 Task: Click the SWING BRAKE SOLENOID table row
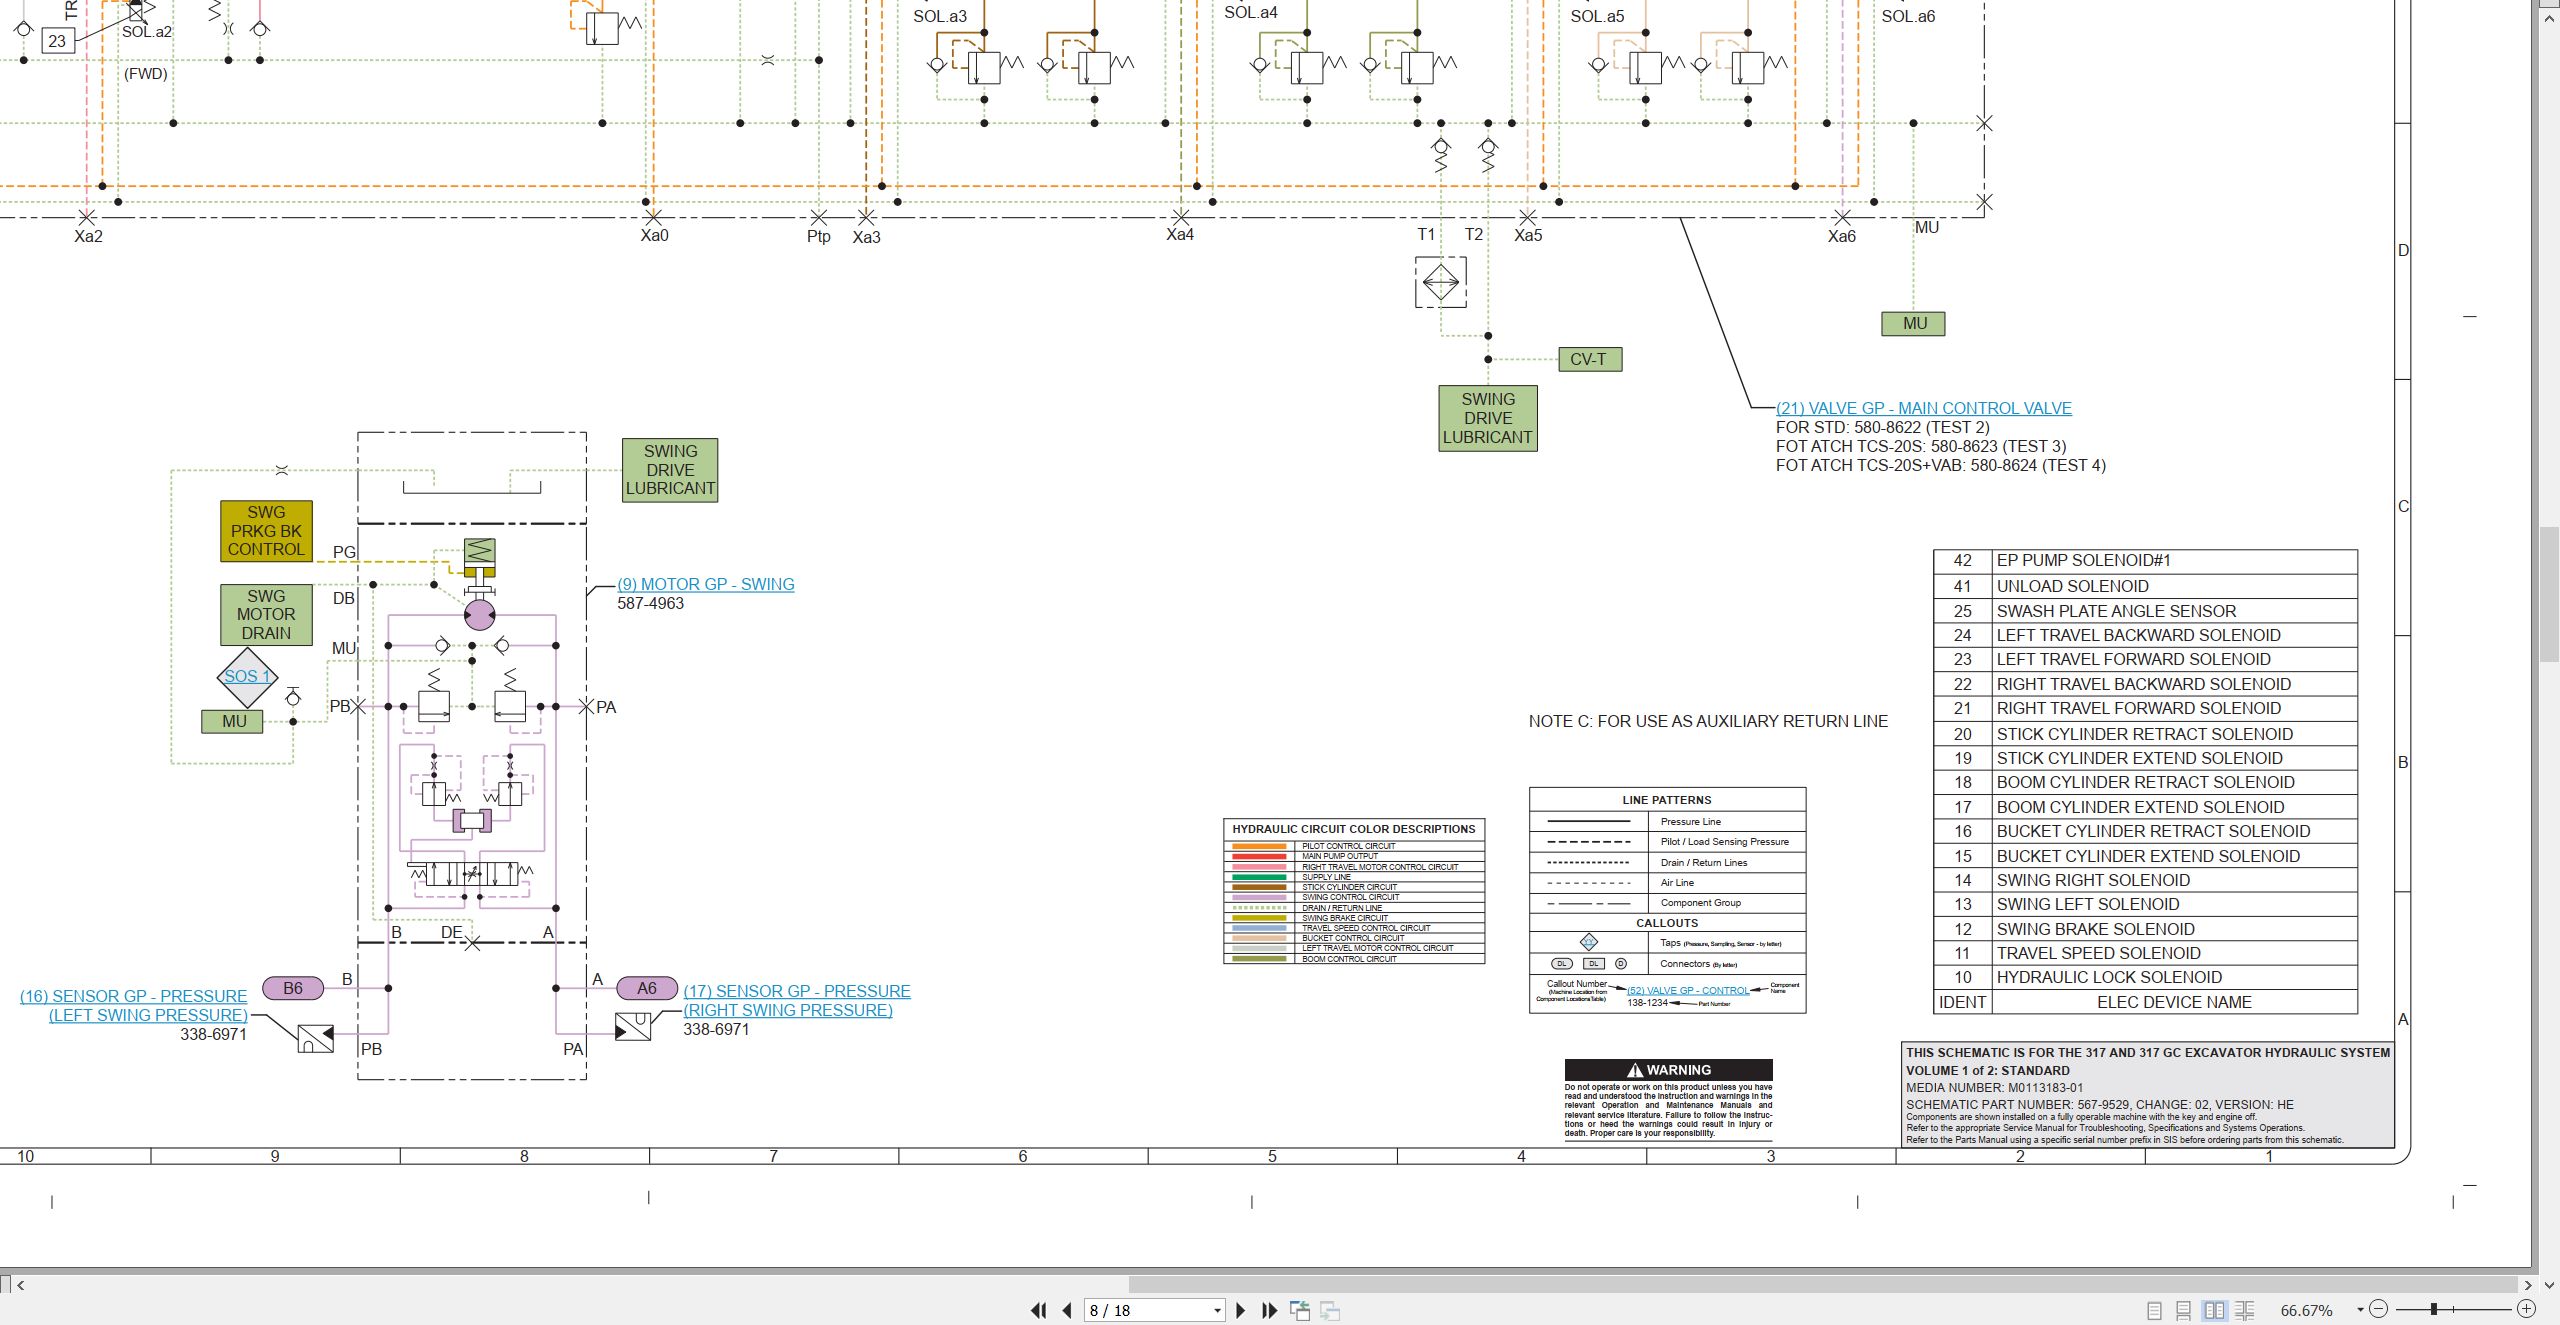pyautogui.click(x=2145, y=929)
